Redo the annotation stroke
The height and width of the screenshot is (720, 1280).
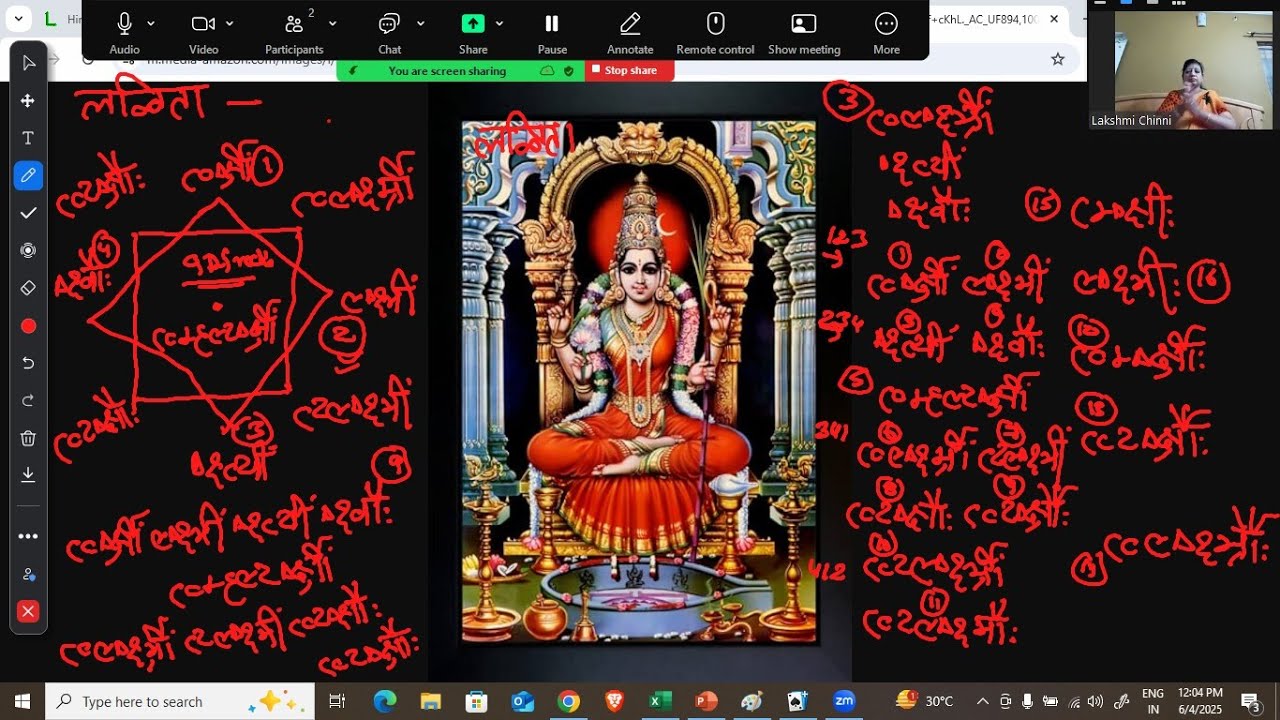click(x=28, y=401)
